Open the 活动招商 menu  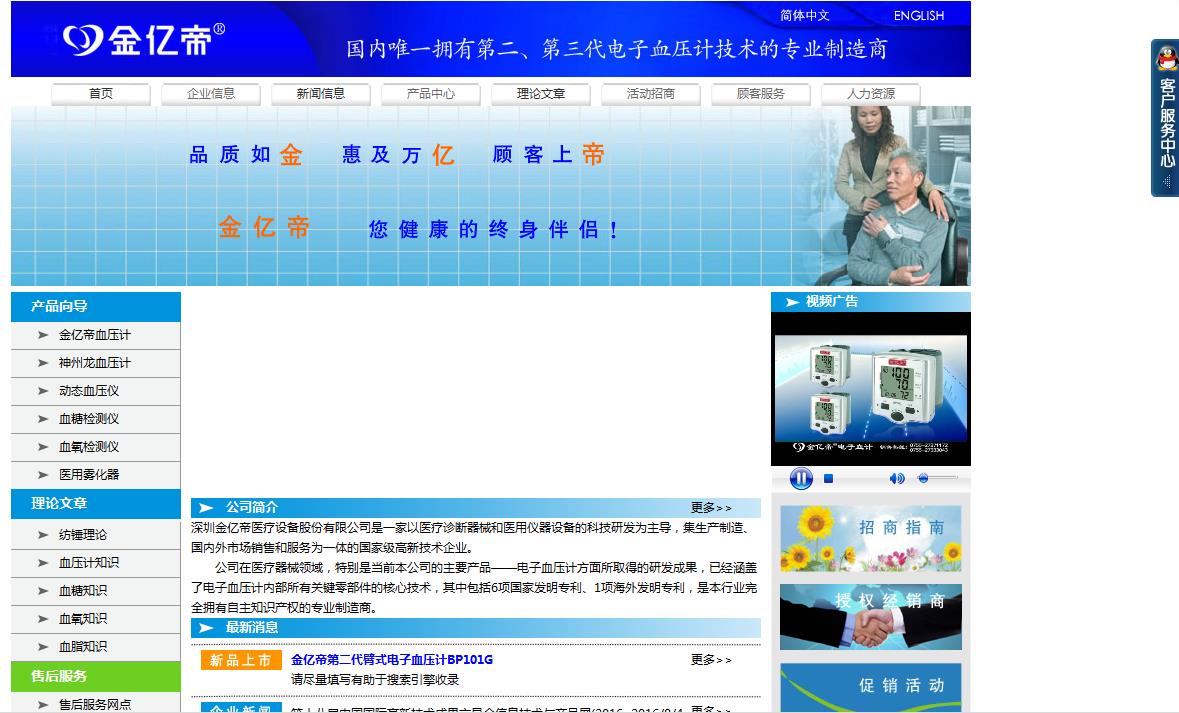point(650,94)
